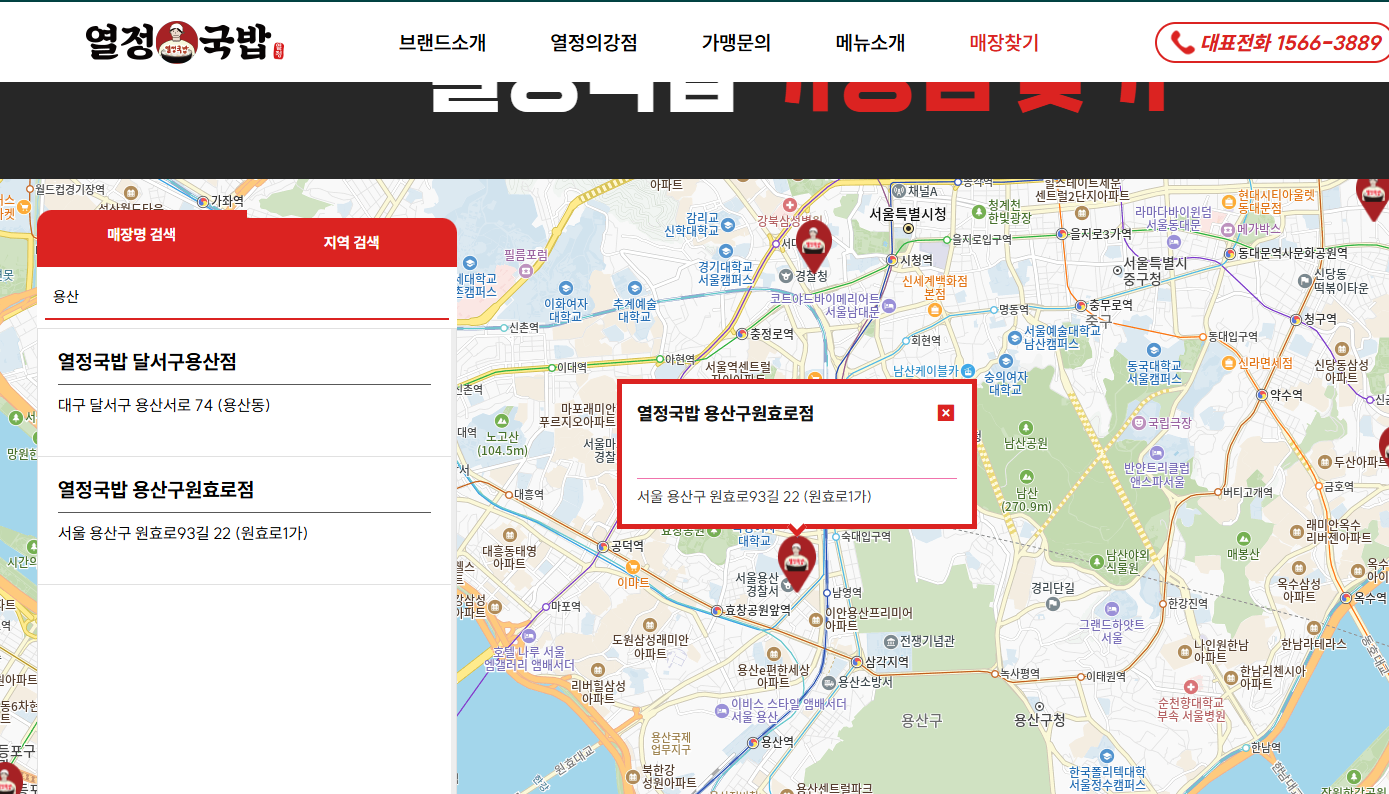The image size is (1389, 794).
Task: Click the 공덕역 subway station marker
Action: click(602, 547)
